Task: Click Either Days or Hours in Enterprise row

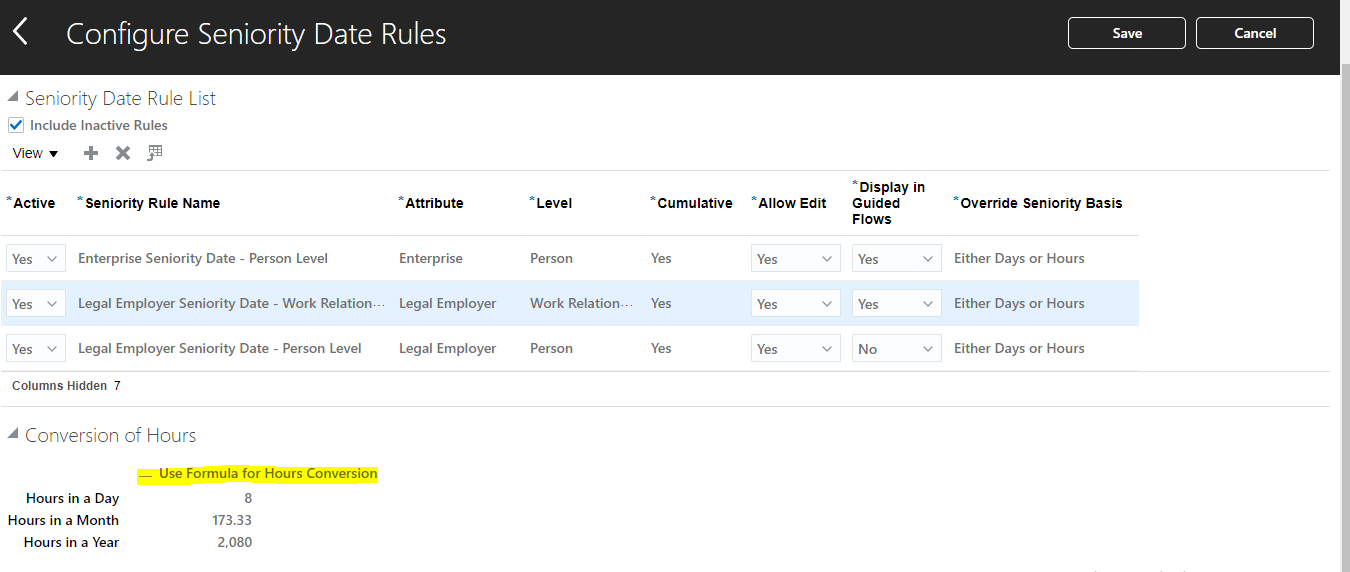Action: coord(1019,258)
